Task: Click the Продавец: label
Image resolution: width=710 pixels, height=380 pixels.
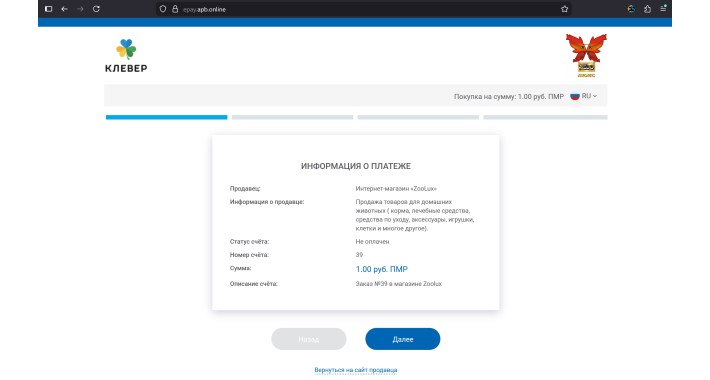Action: 245,188
